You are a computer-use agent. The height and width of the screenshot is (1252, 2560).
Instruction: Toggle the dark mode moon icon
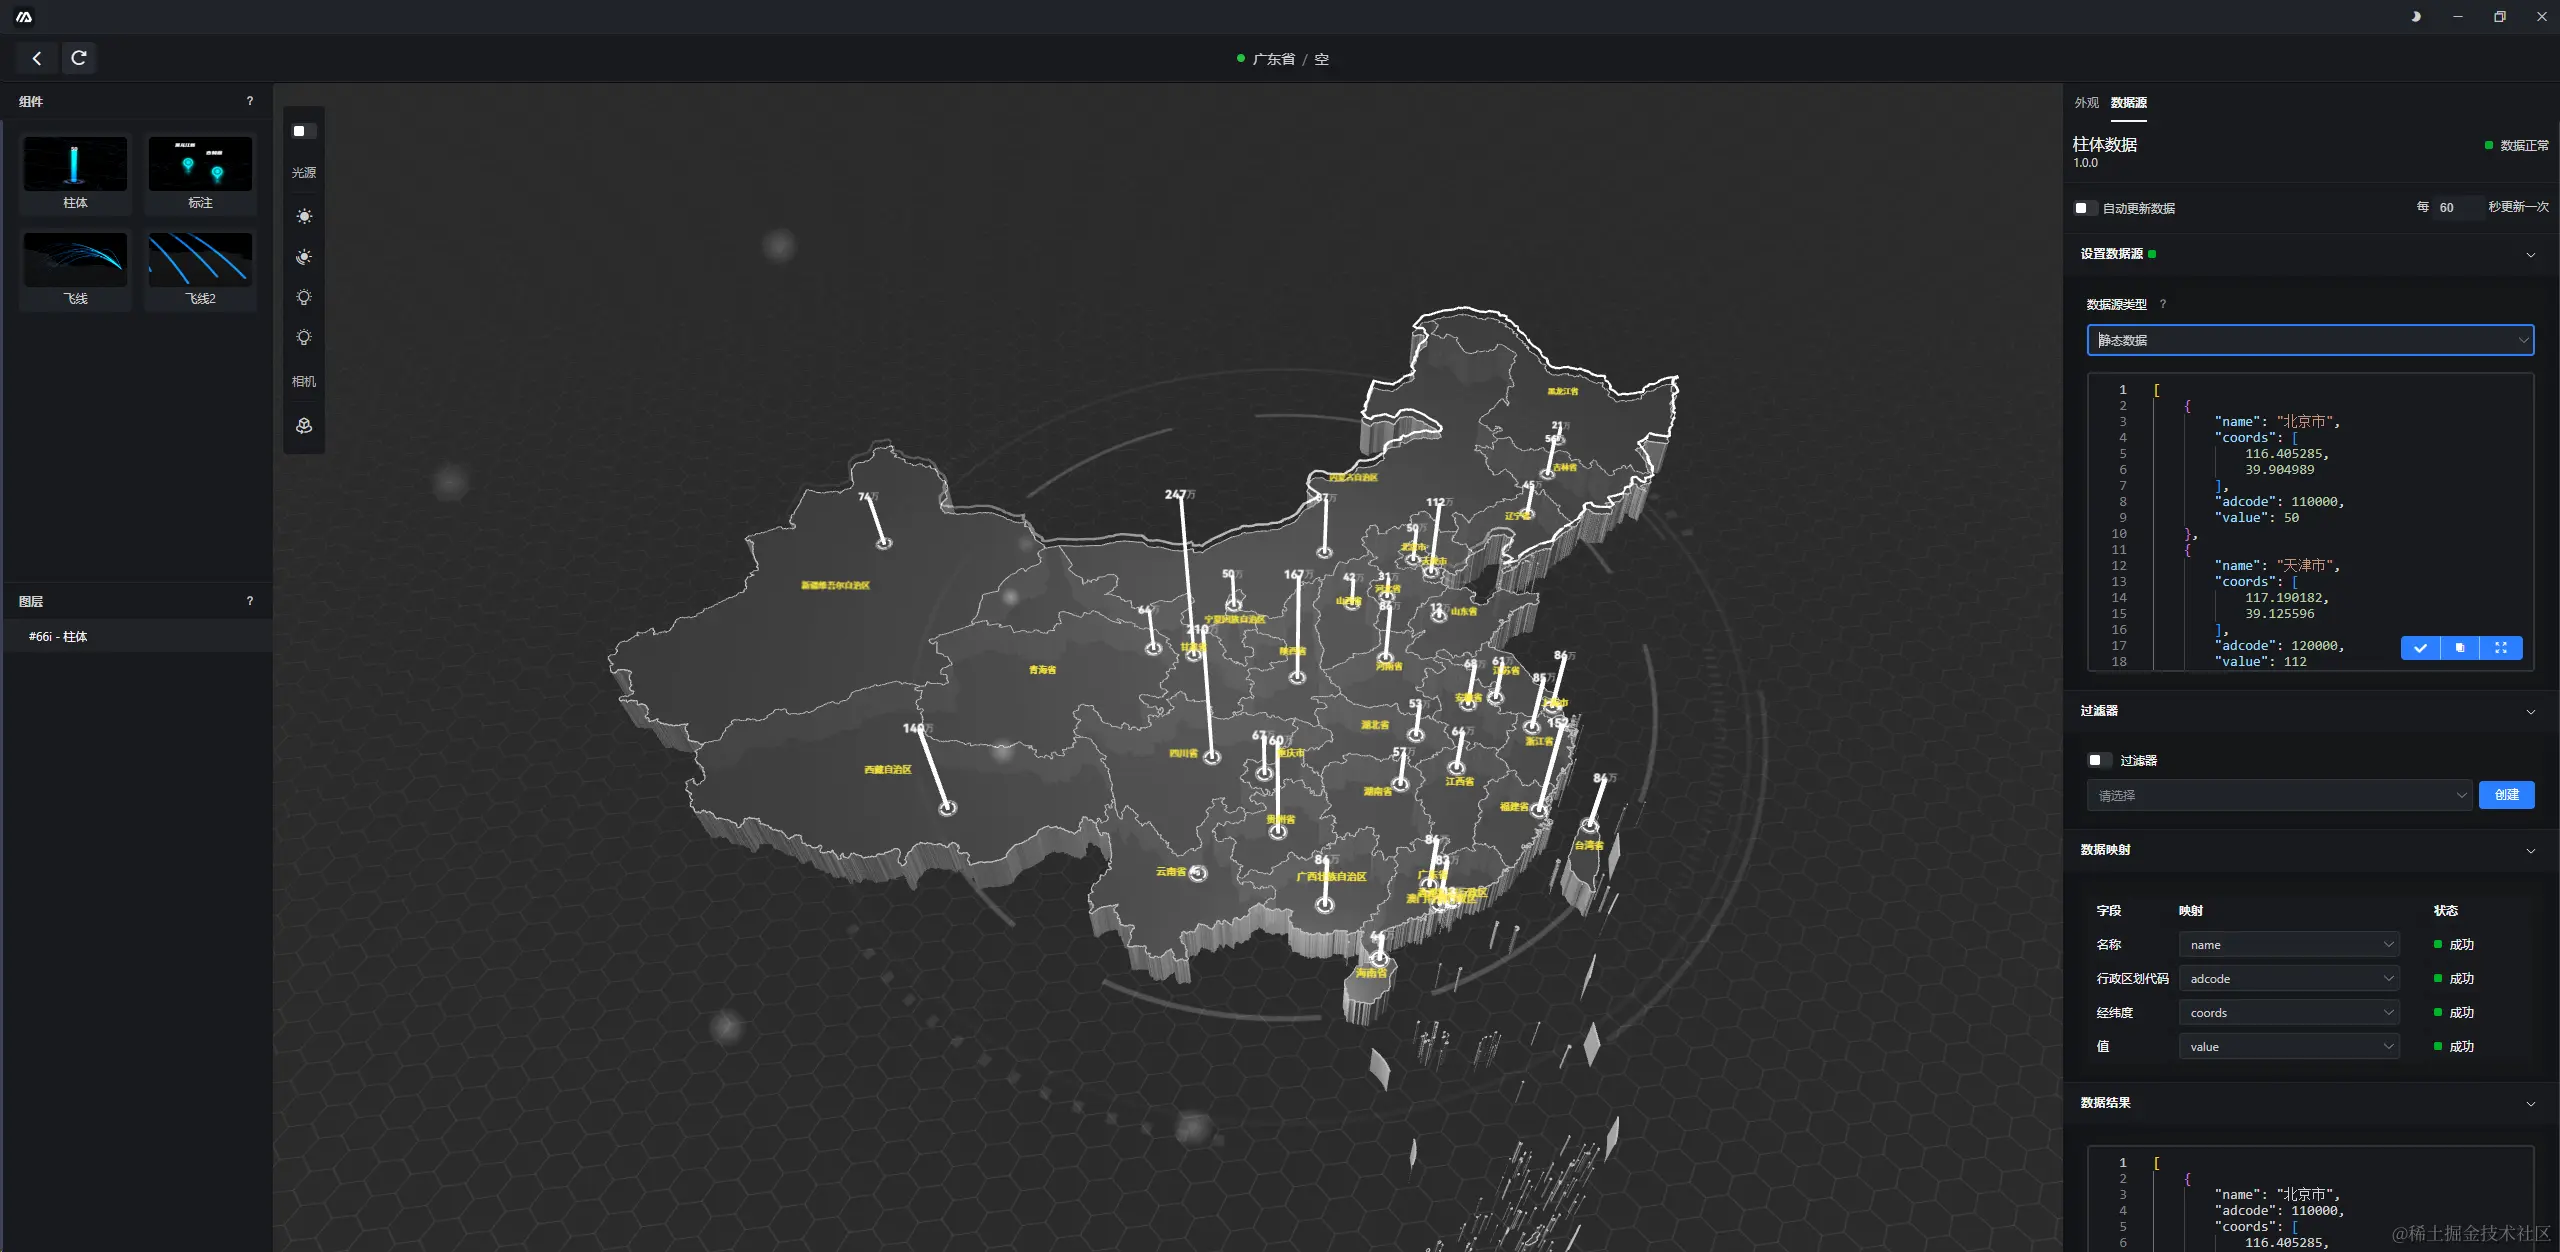[2416, 17]
